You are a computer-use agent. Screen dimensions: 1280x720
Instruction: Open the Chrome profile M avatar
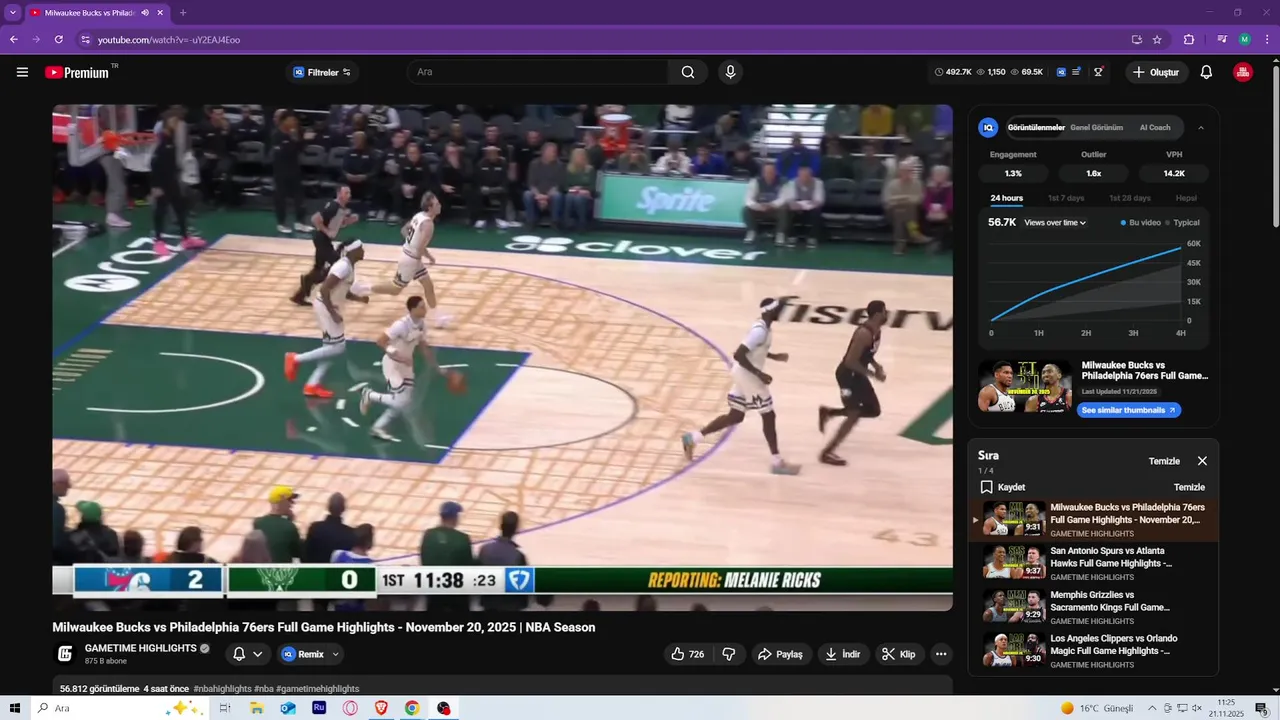1244,40
